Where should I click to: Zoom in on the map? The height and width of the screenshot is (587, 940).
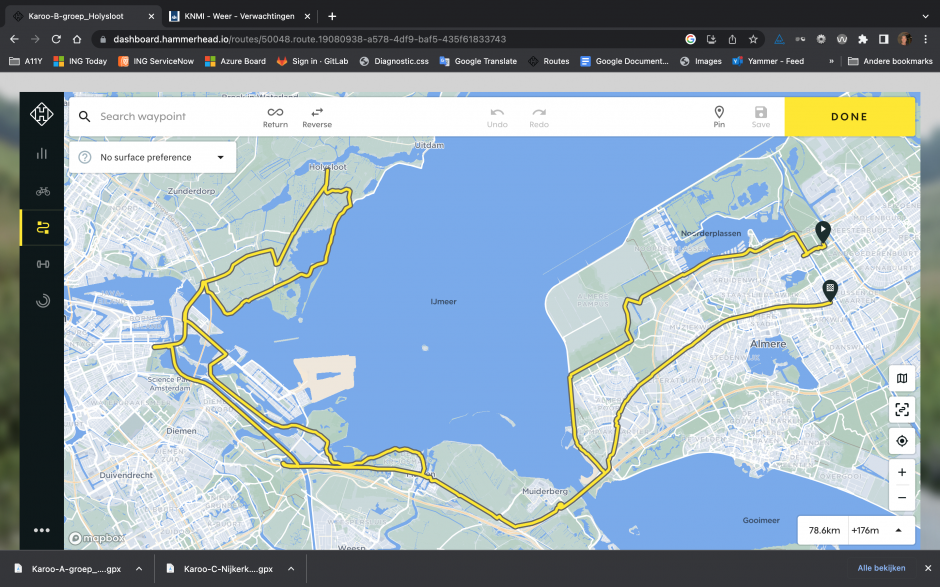tap(902, 472)
